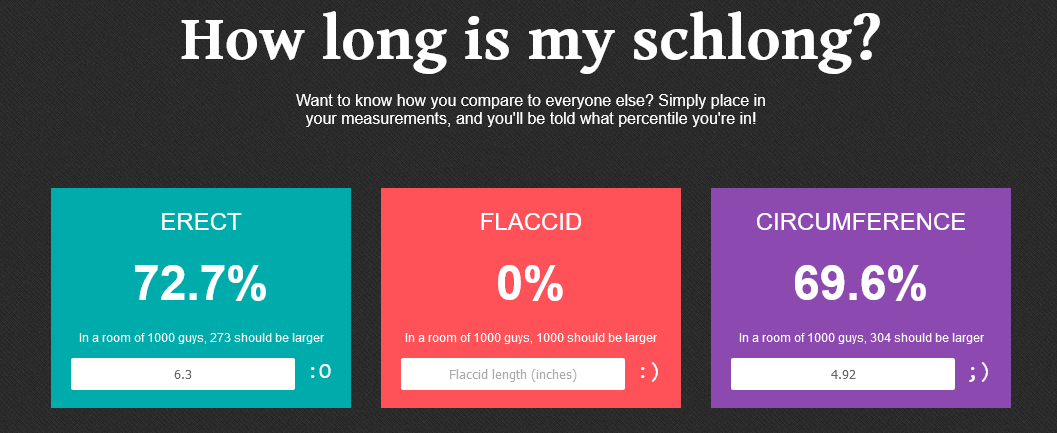Click the "How long is my schlong?" title
Viewport: 1057px width, 433px height.
(529, 40)
